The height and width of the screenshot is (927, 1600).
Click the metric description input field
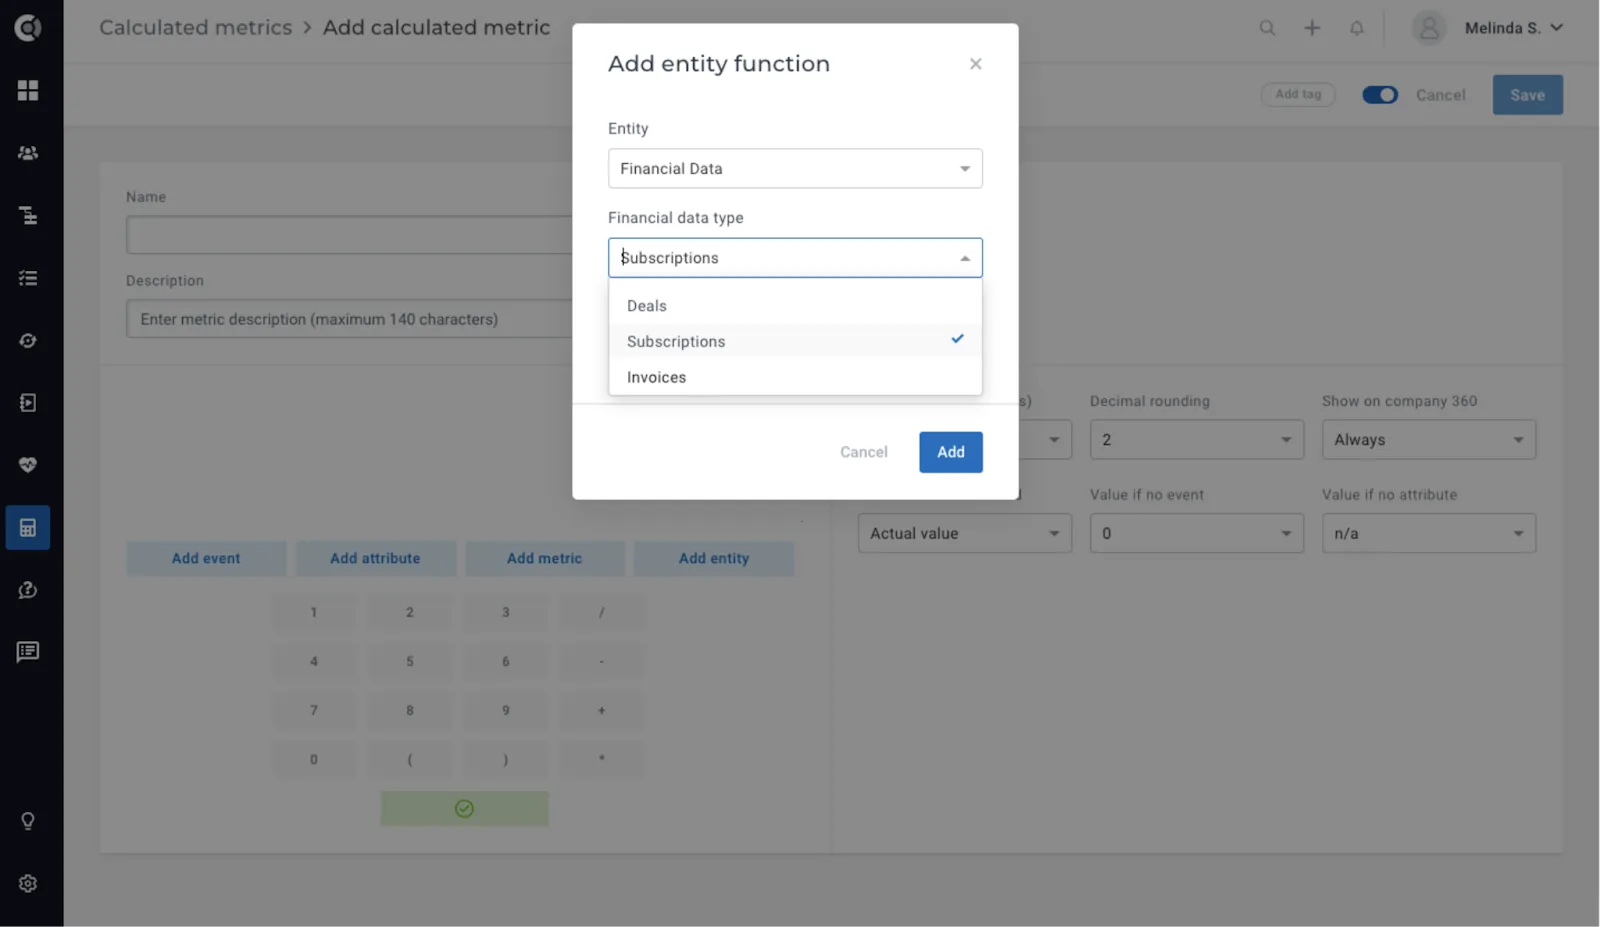[350, 319]
